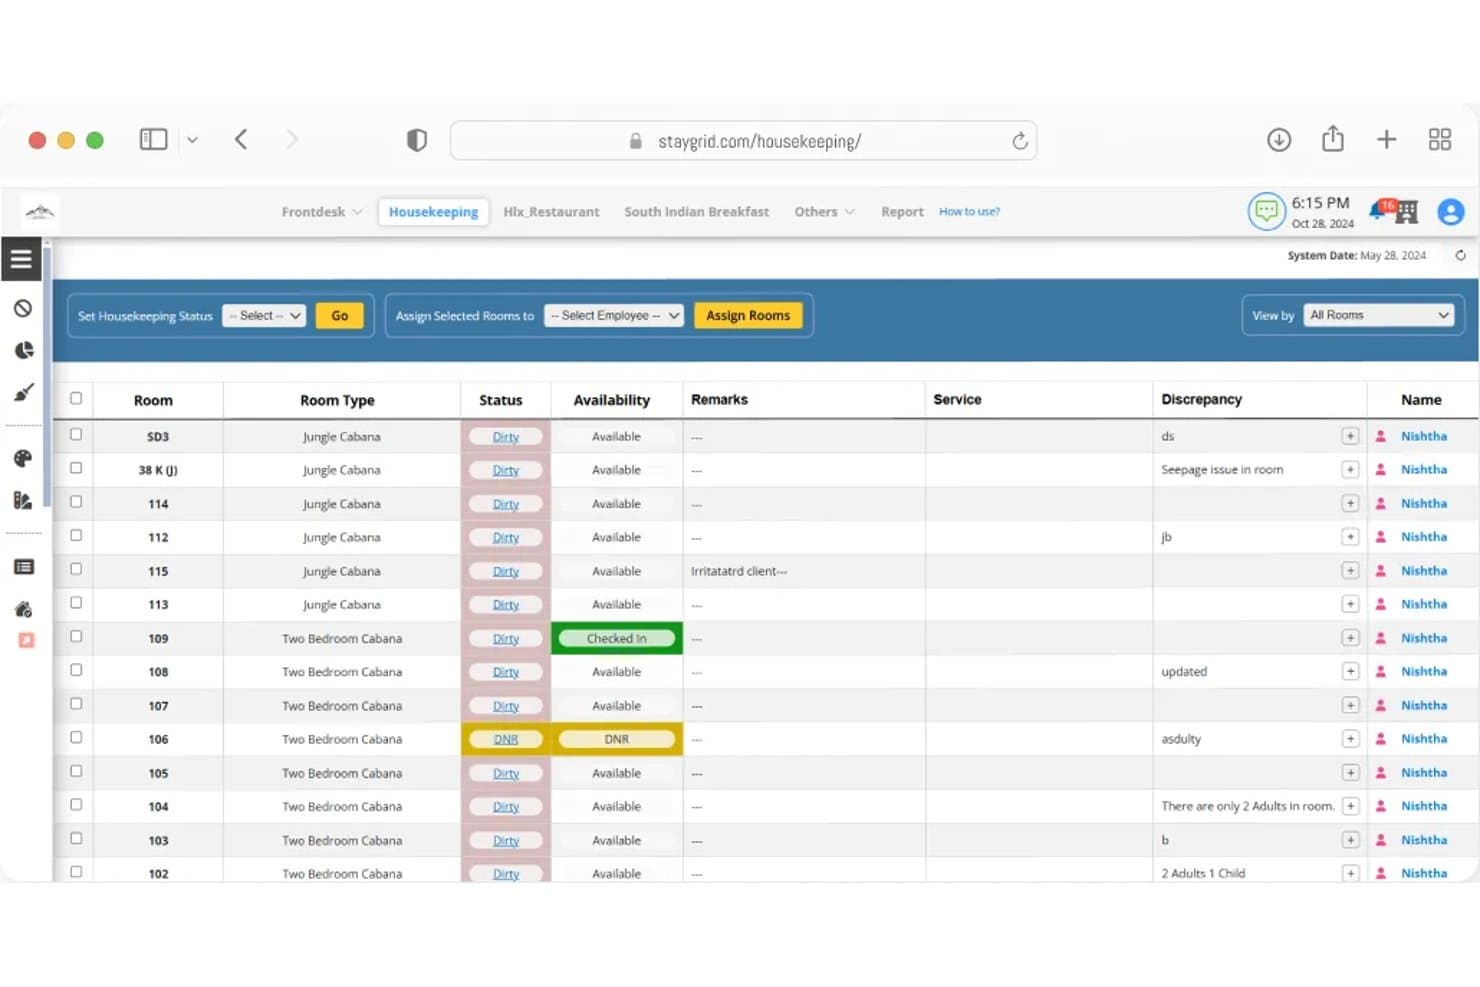This screenshot has width=1480, height=987.
Task: Open the green chat bubble icon
Action: pos(1266,211)
